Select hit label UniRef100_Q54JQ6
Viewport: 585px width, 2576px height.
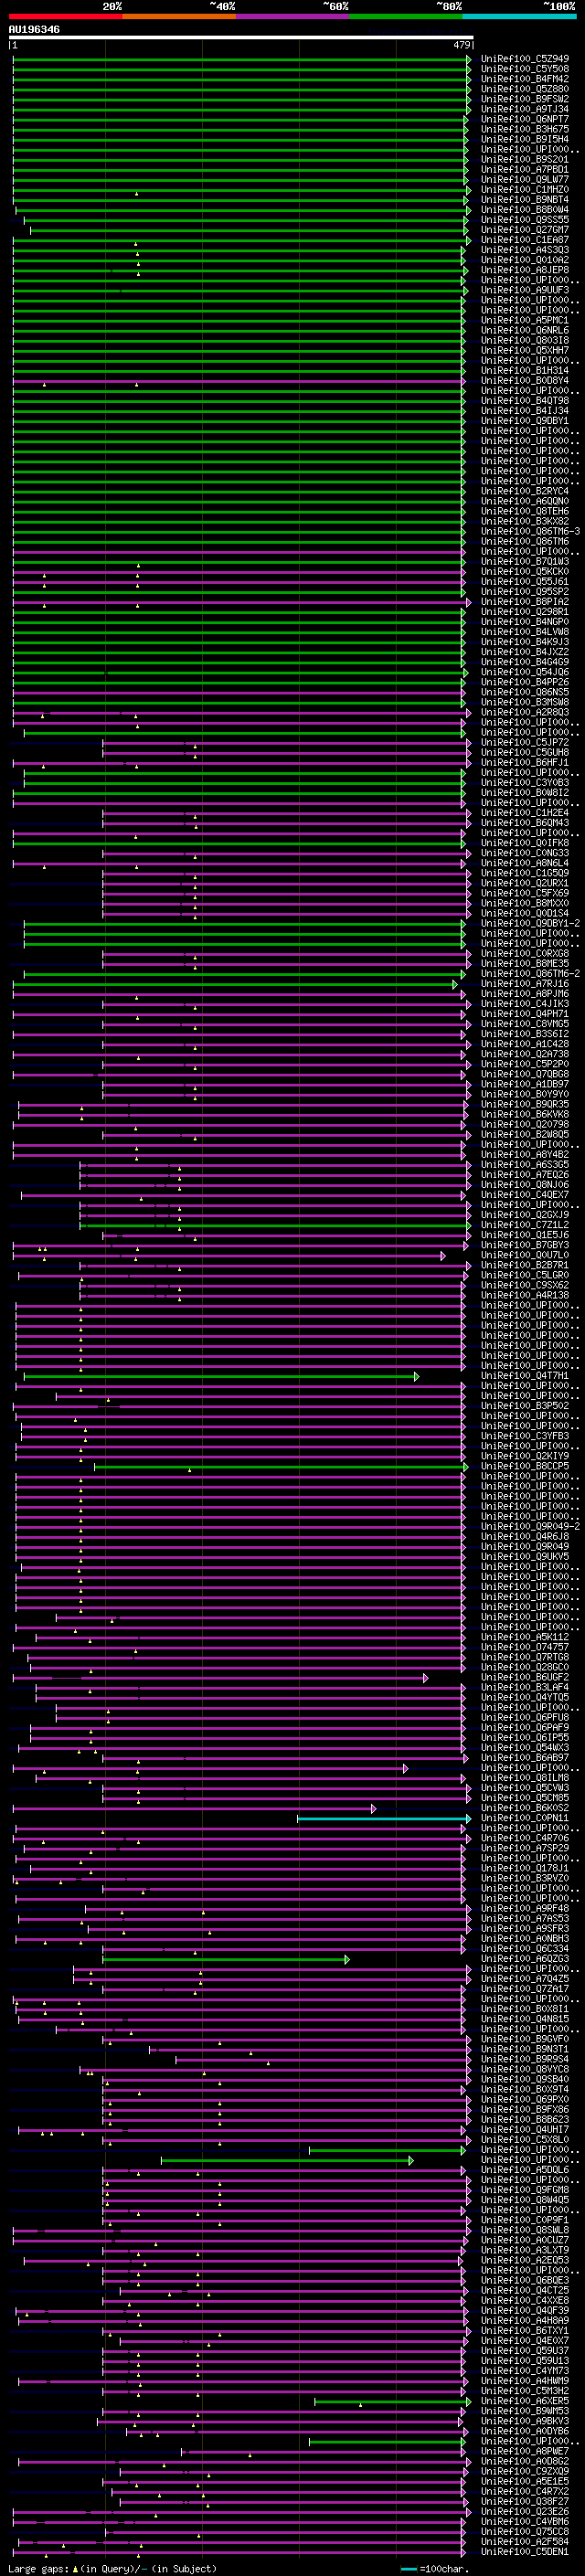pos(525,672)
